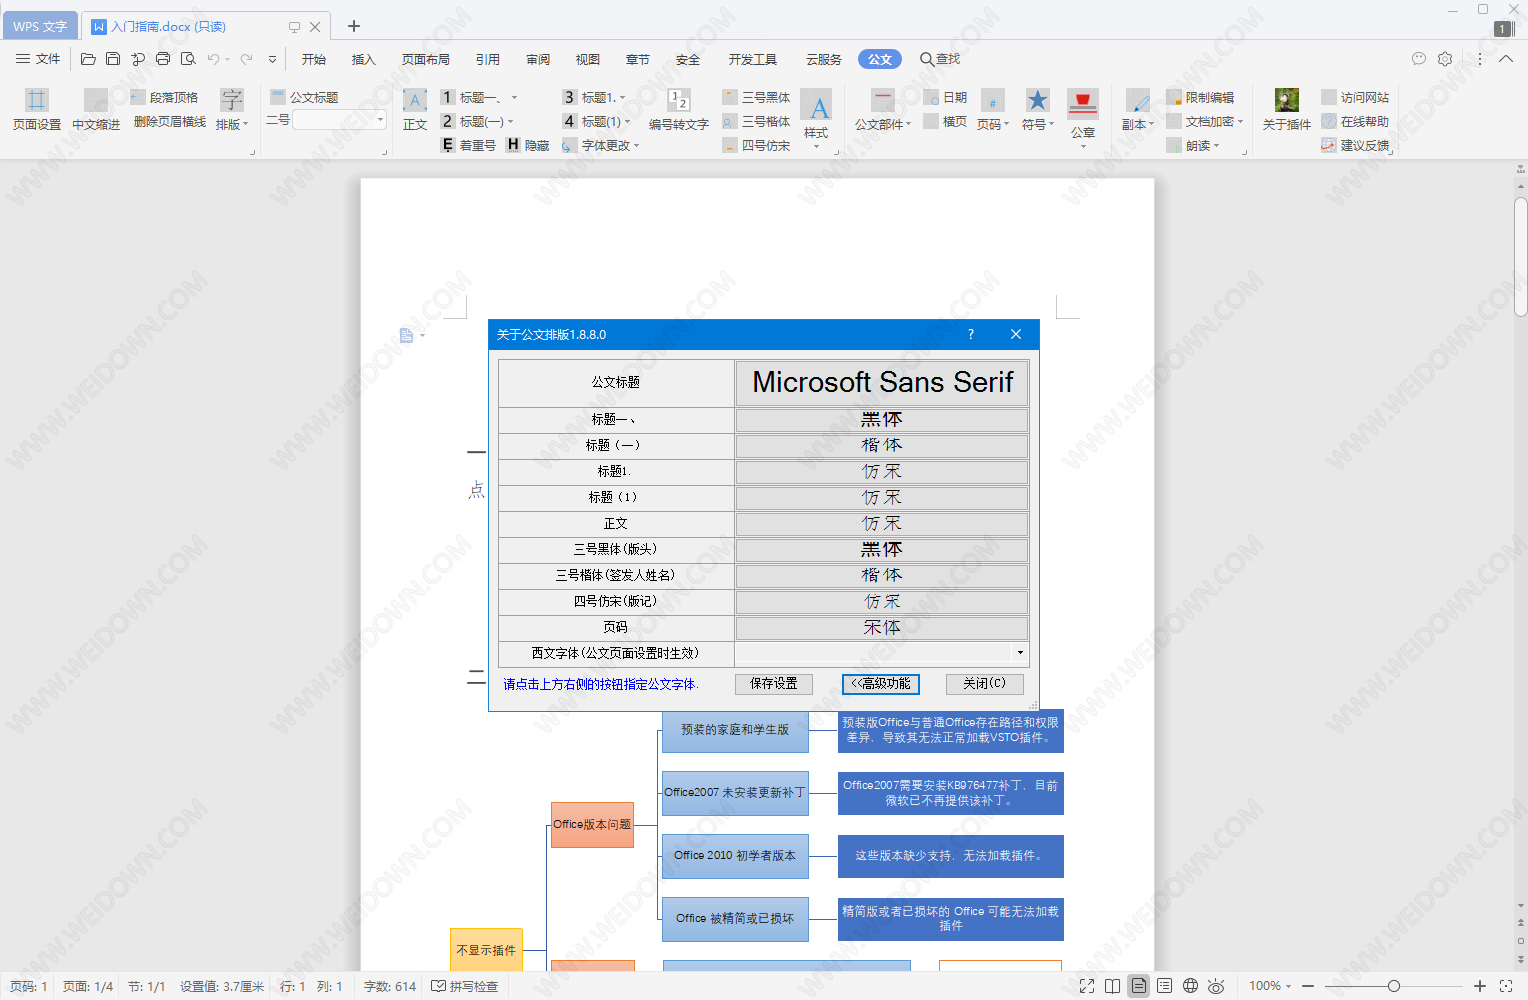This screenshot has width=1528, height=1000.
Task: Expand the 朗读 read aloud dropdown
Action: click(x=1216, y=145)
